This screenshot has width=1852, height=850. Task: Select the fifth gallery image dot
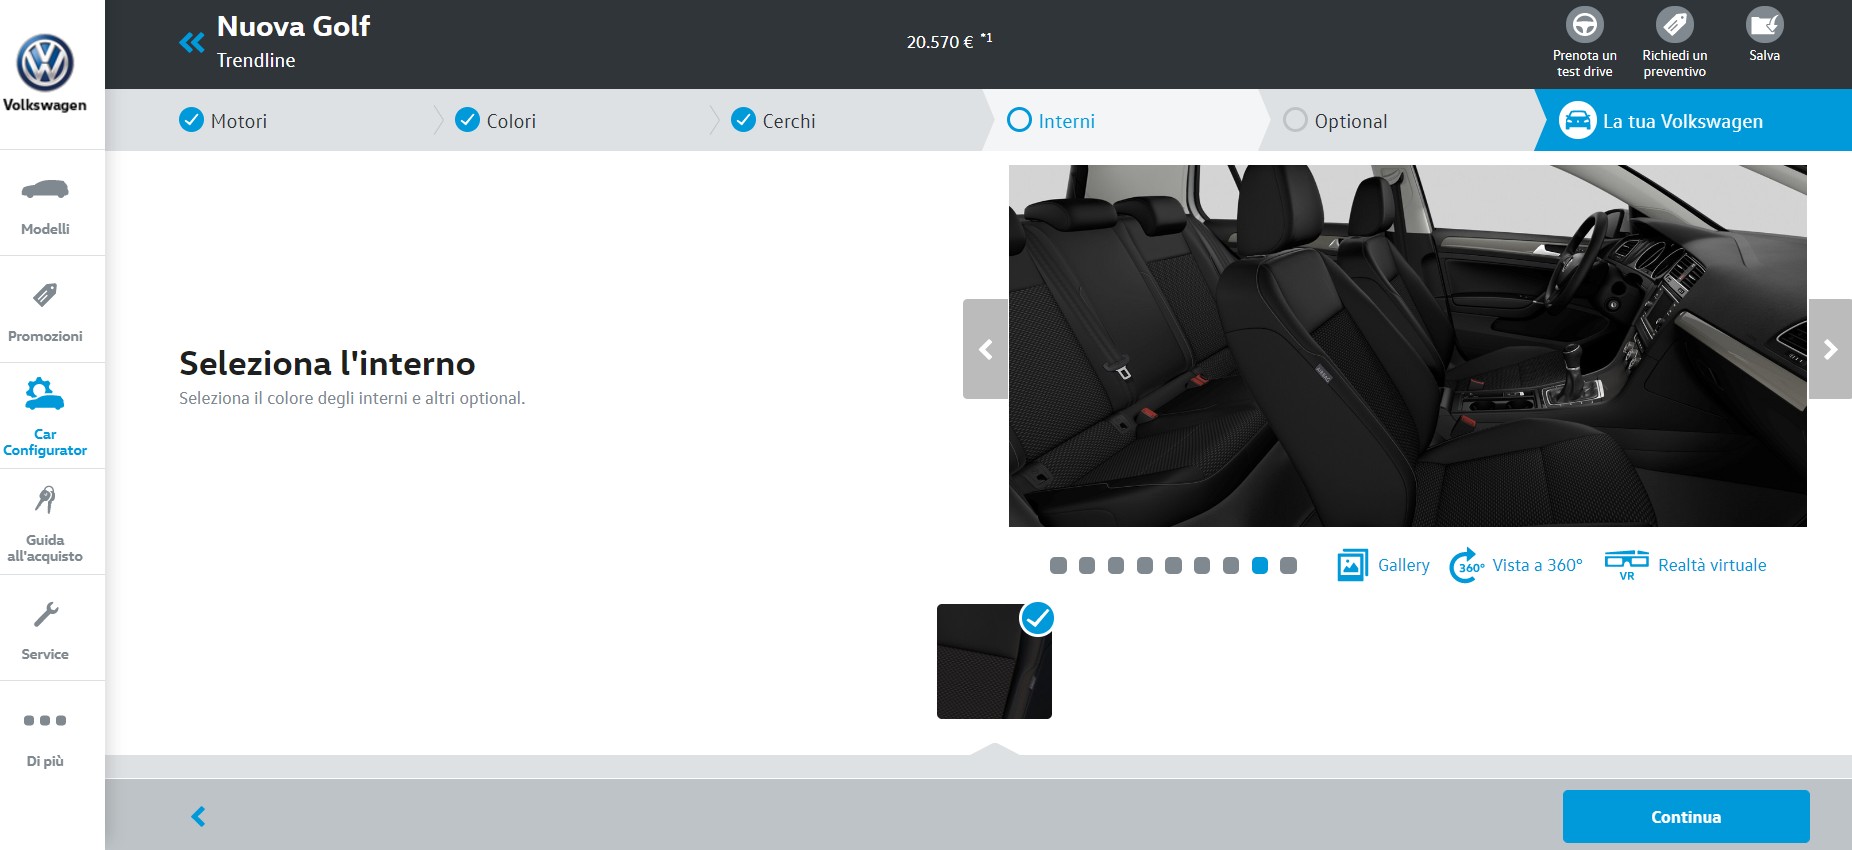[1173, 566]
